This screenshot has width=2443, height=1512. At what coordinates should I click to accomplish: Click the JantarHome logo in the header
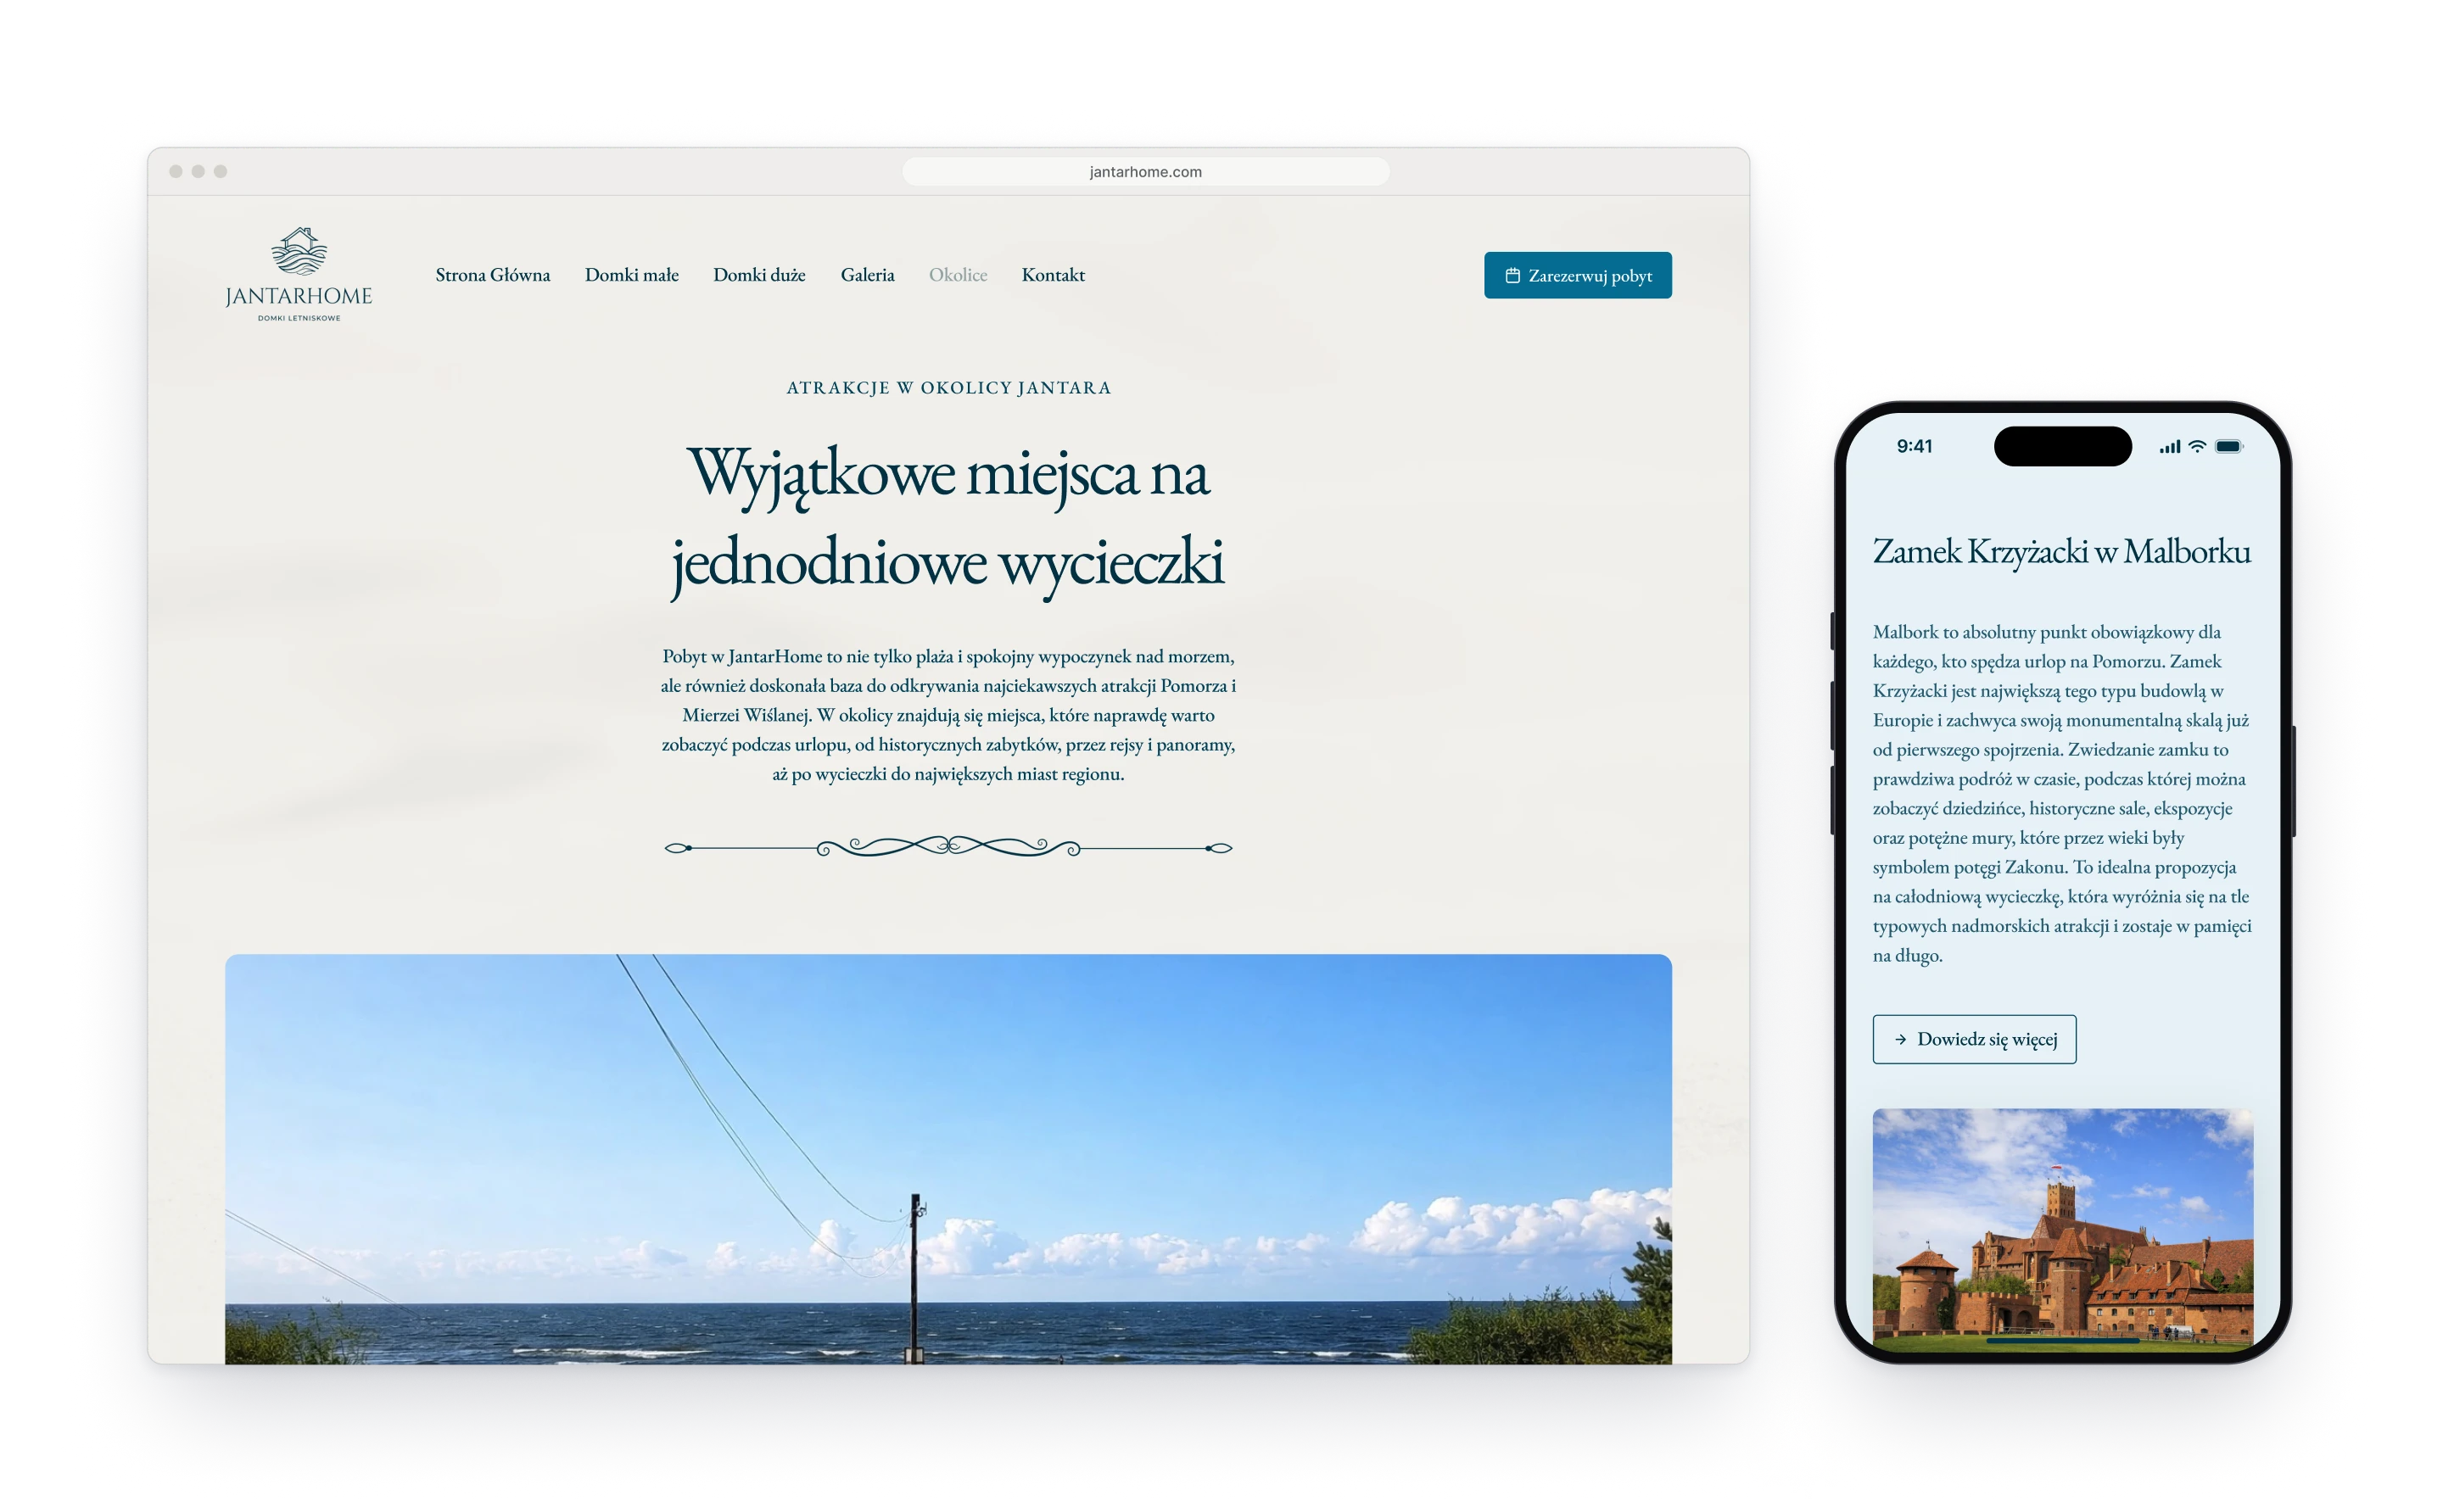point(298,274)
